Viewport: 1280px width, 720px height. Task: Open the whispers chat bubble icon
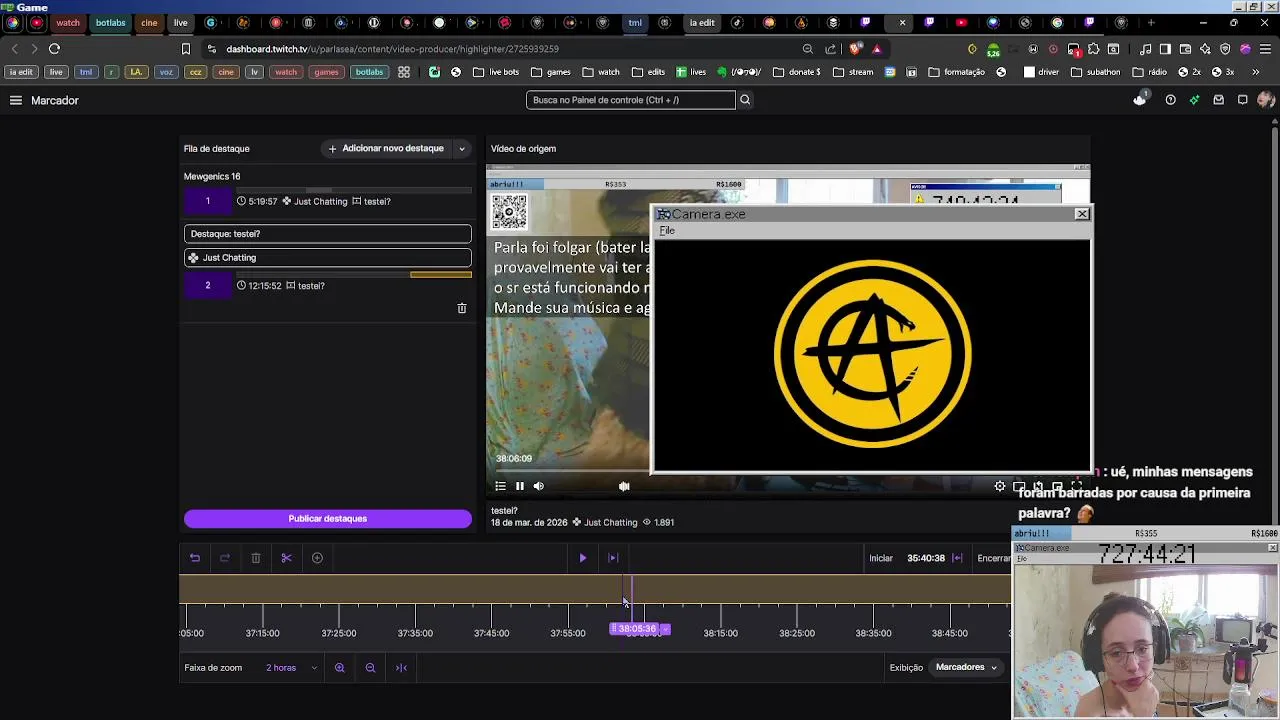coord(1243,100)
